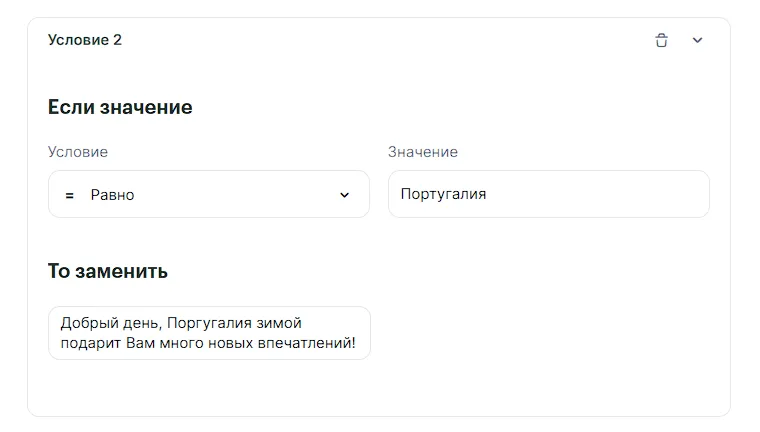Place cursor after впечатлений! in text box
Viewport: 760px width, 432px height.
pos(358,343)
